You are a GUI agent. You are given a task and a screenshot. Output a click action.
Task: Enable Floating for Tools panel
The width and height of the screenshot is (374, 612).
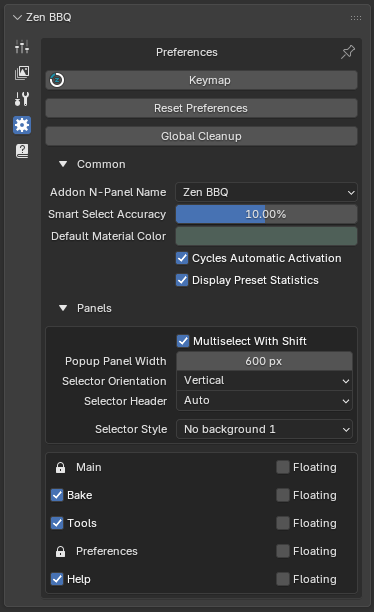pyautogui.click(x=283, y=523)
